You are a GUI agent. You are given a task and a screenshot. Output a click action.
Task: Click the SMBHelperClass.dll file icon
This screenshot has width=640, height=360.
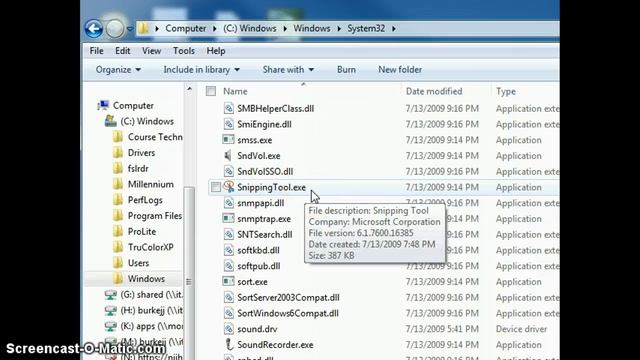point(229,109)
